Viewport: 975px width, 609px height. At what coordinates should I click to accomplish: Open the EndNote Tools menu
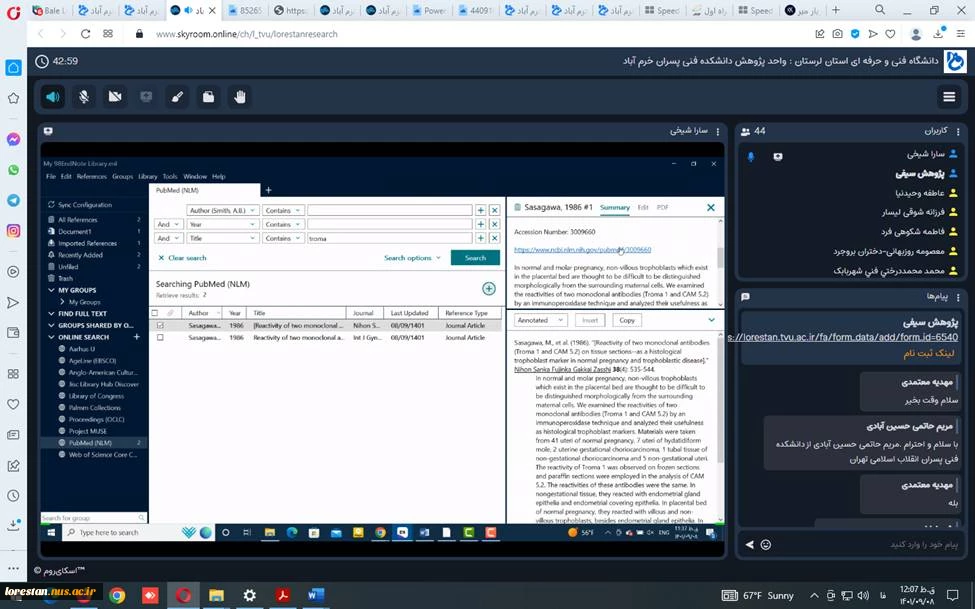tap(170, 177)
